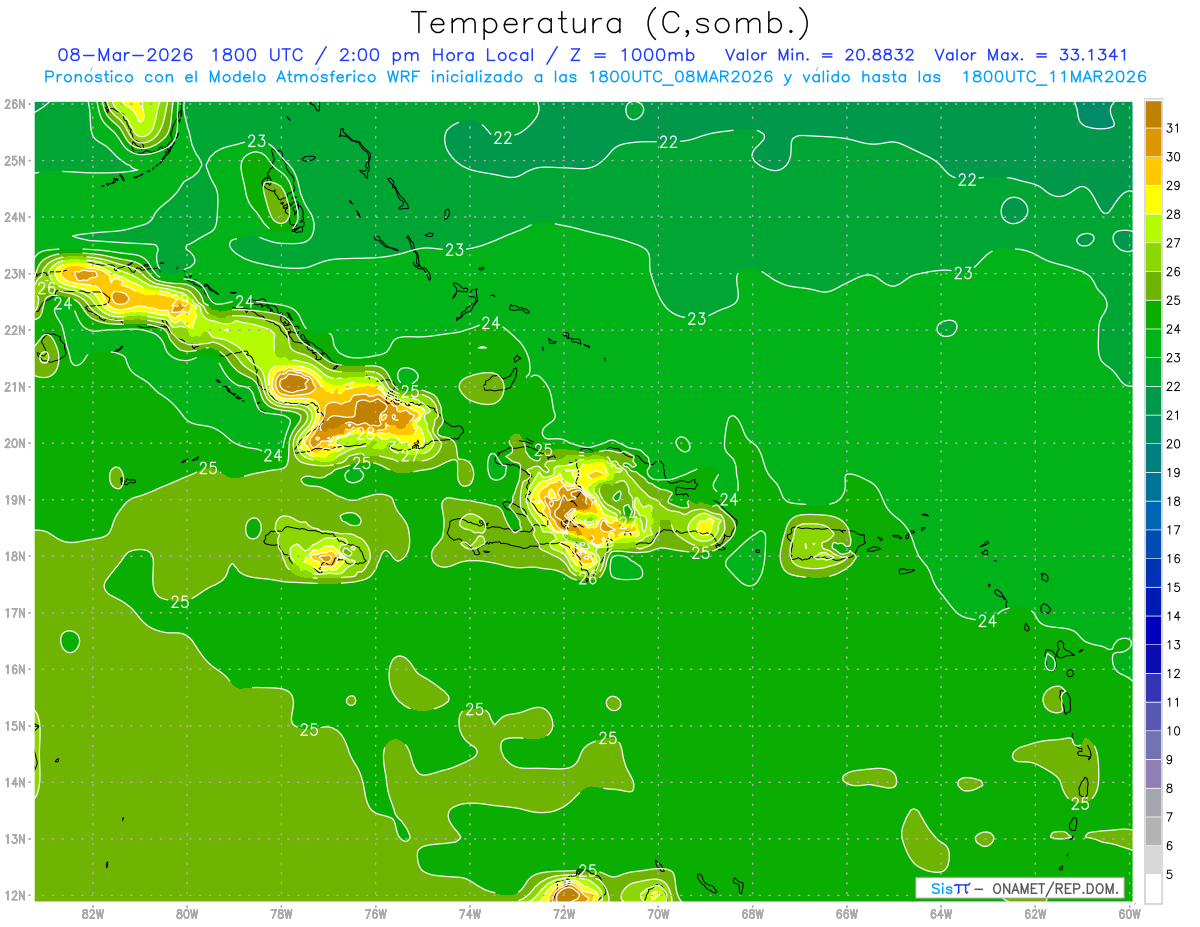1200x927 pixels.
Task: Click the legend scale value 11
Action: pyautogui.click(x=1173, y=702)
